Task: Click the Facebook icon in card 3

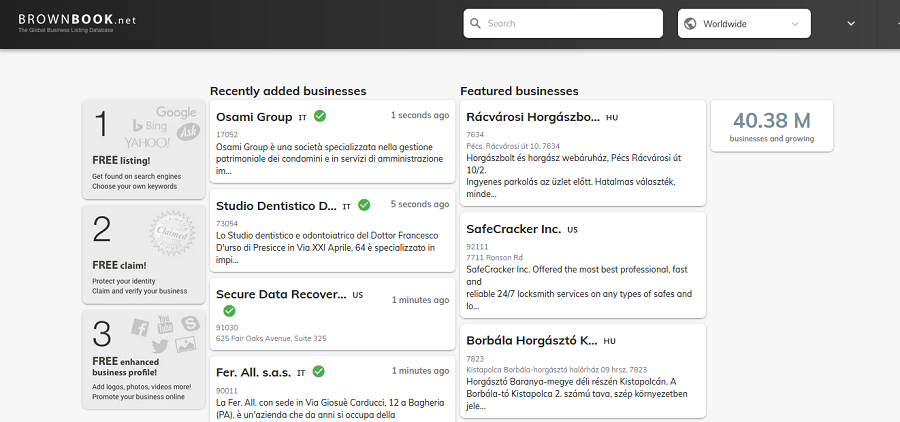Action: pyautogui.click(x=140, y=327)
